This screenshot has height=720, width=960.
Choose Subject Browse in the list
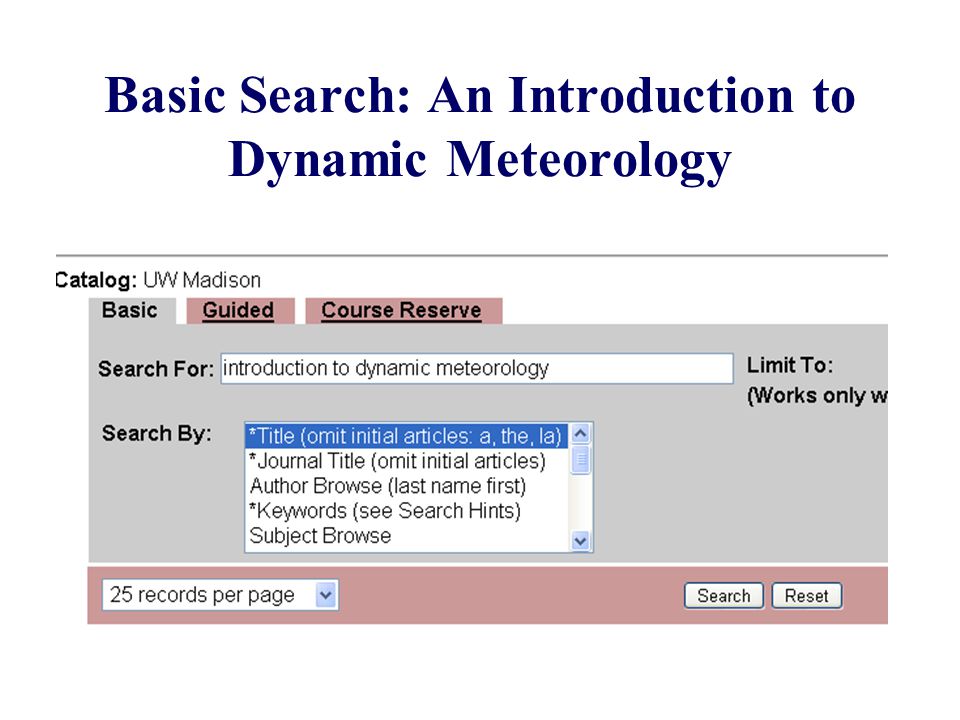[407, 536]
